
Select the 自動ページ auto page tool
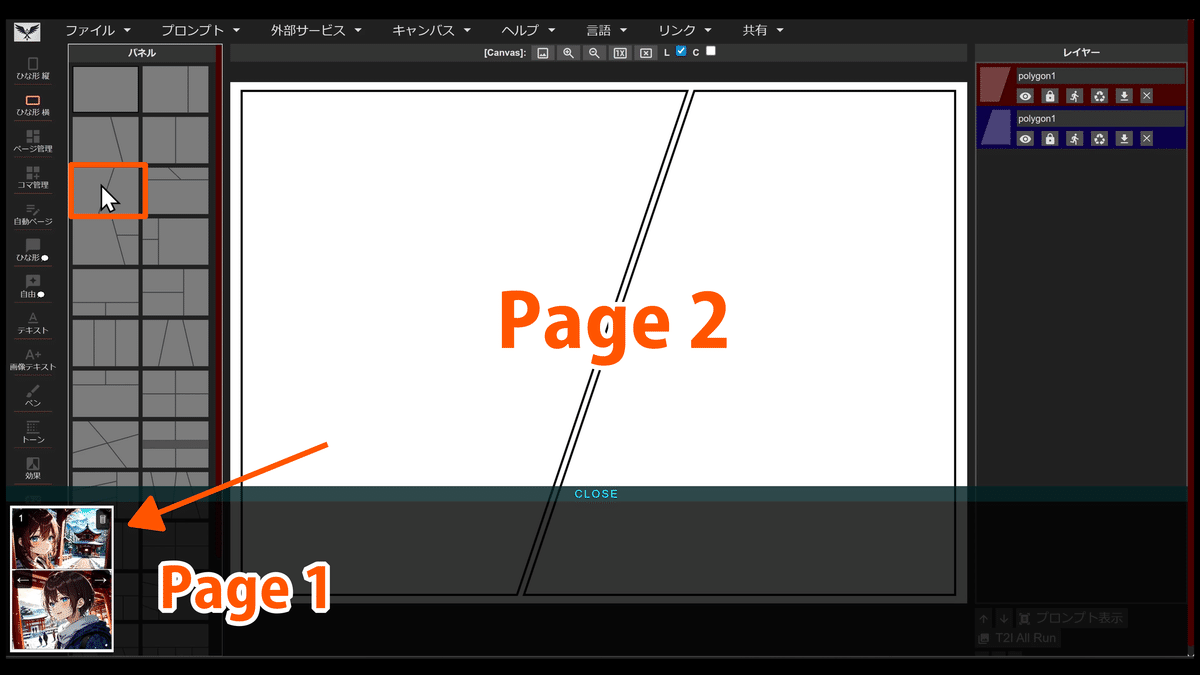31,216
